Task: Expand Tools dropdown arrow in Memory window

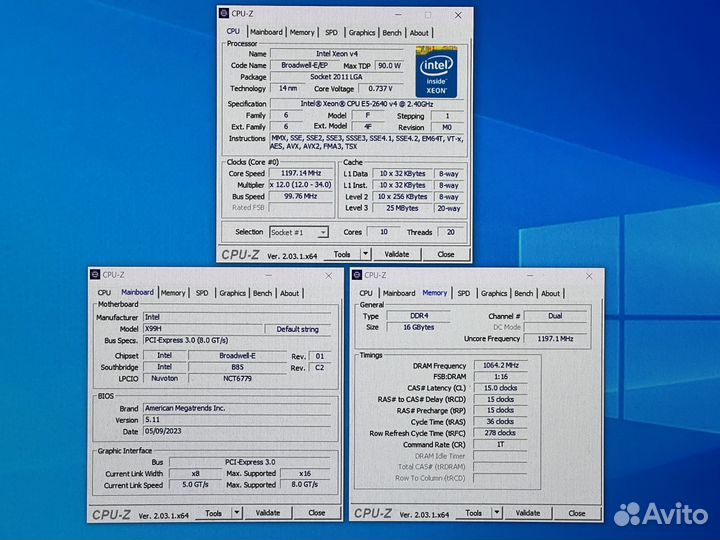Action: [497, 512]
